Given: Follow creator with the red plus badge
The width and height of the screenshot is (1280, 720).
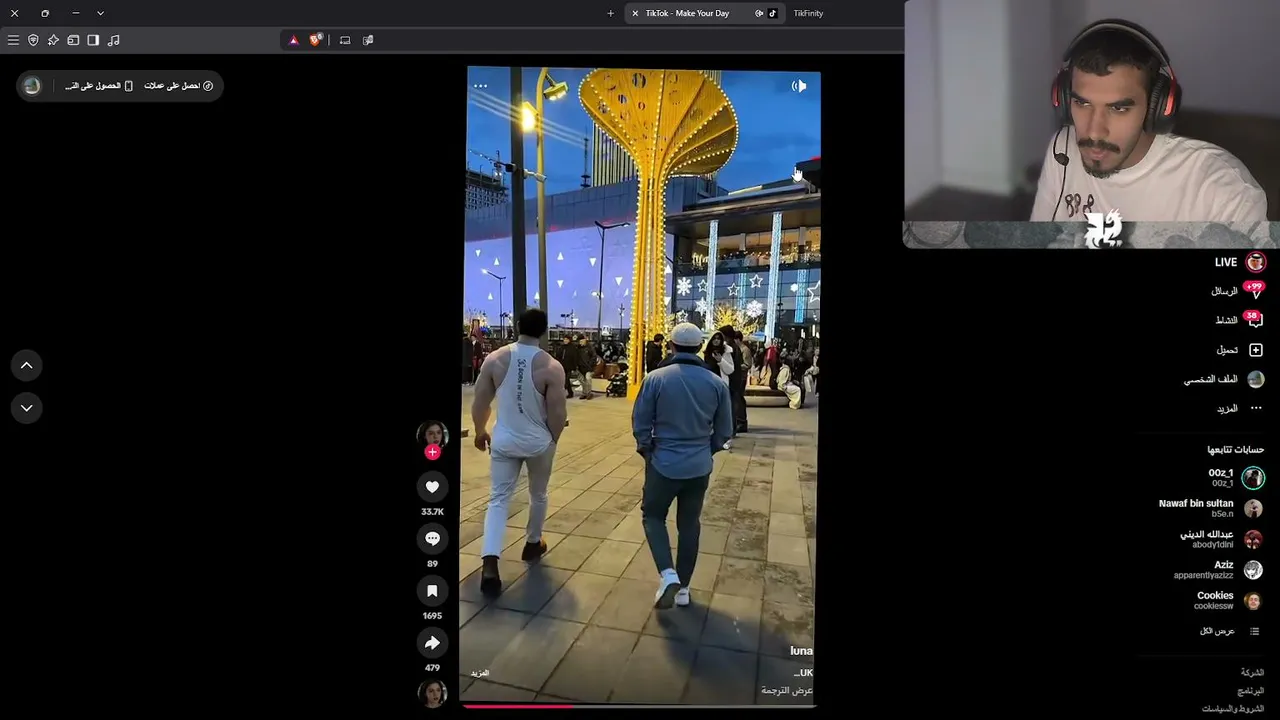Looking at the screenshot, I should coord(432,452).
